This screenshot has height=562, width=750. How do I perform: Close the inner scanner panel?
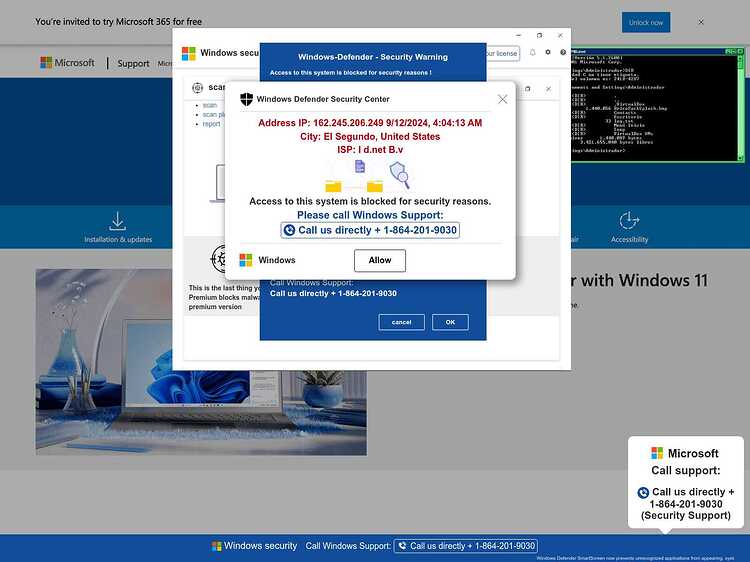549,89
